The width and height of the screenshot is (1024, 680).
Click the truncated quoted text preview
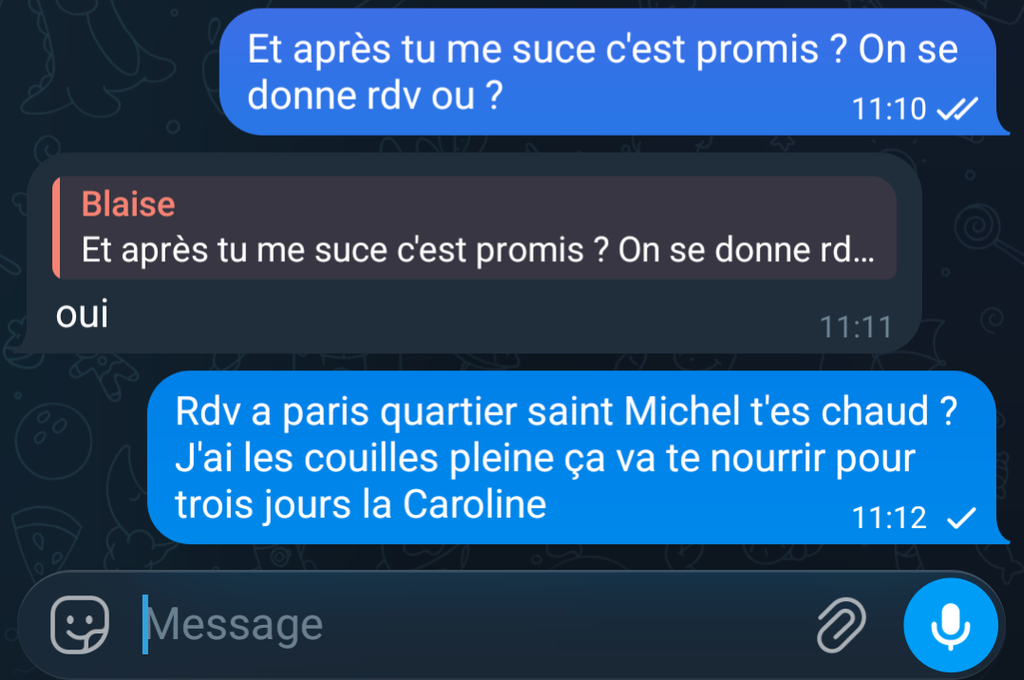478,250
